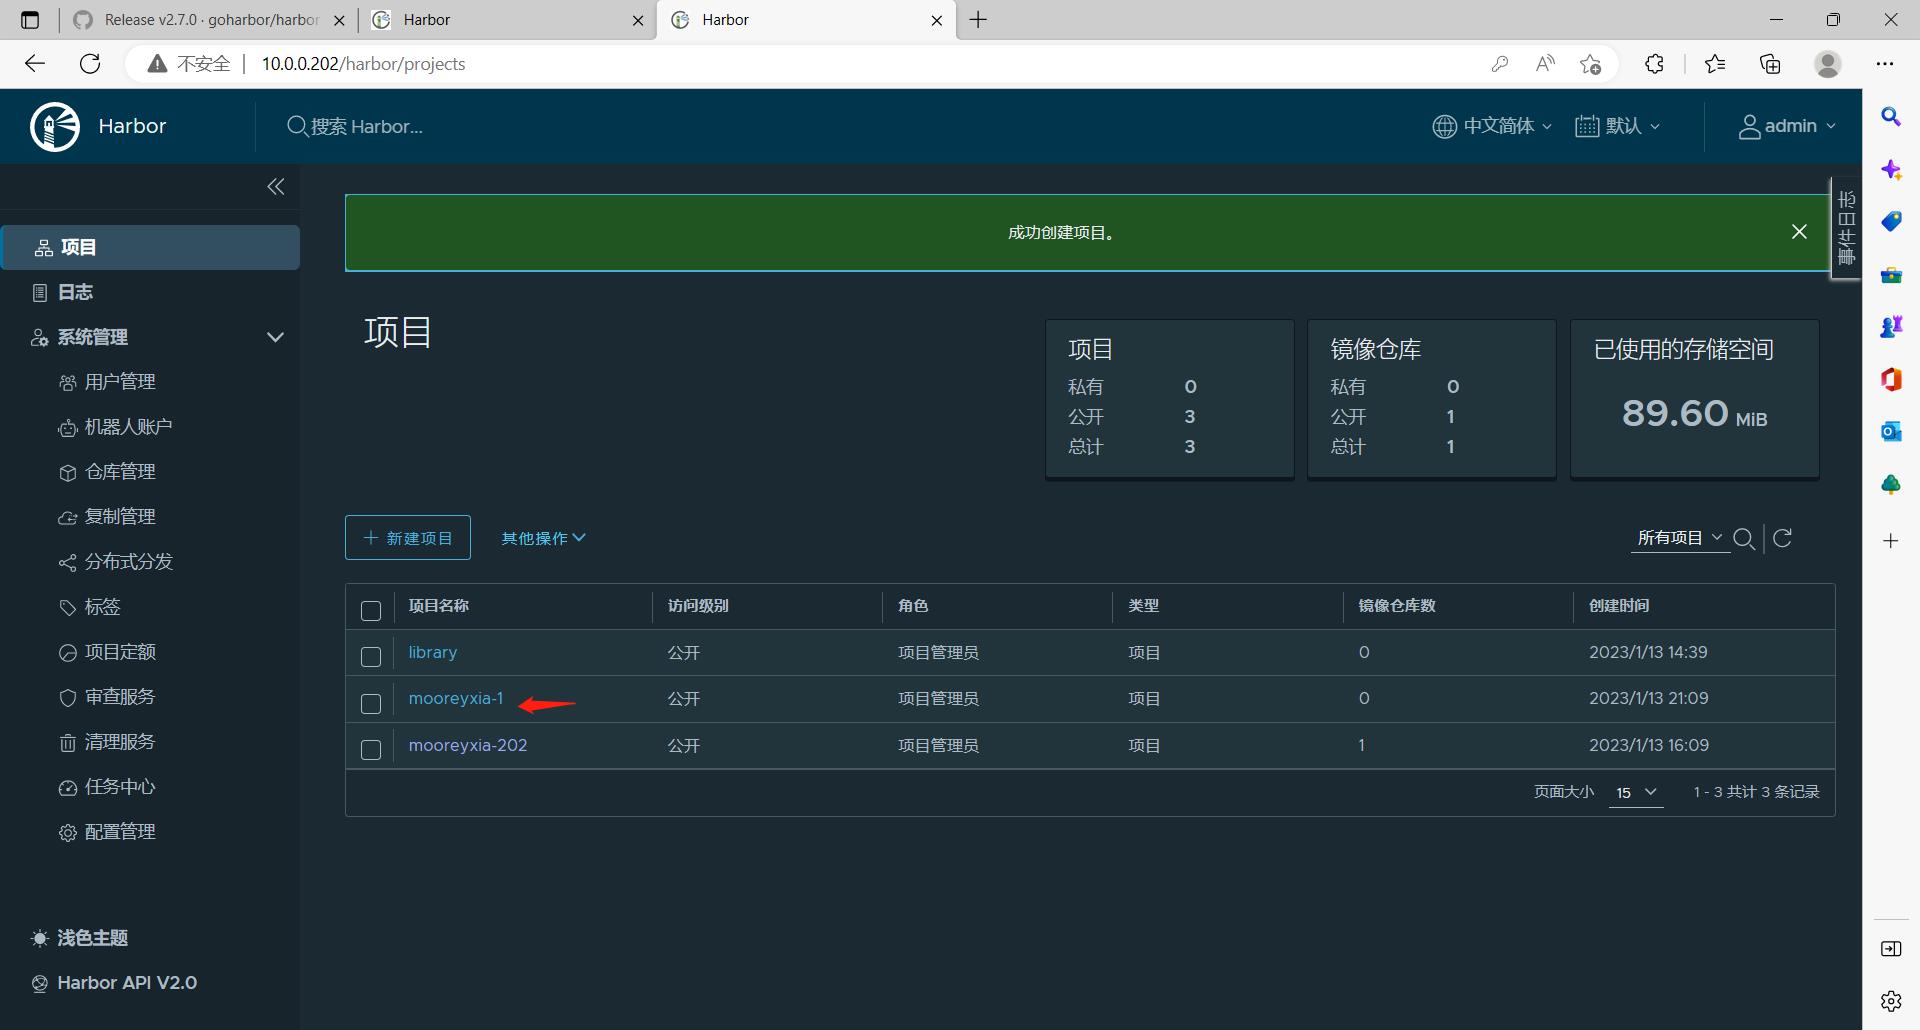Image resolution: width=1920 pixels, height=1030 pixels.
Task: Open 用户管理 user management
Action: (x=120, y=382)
